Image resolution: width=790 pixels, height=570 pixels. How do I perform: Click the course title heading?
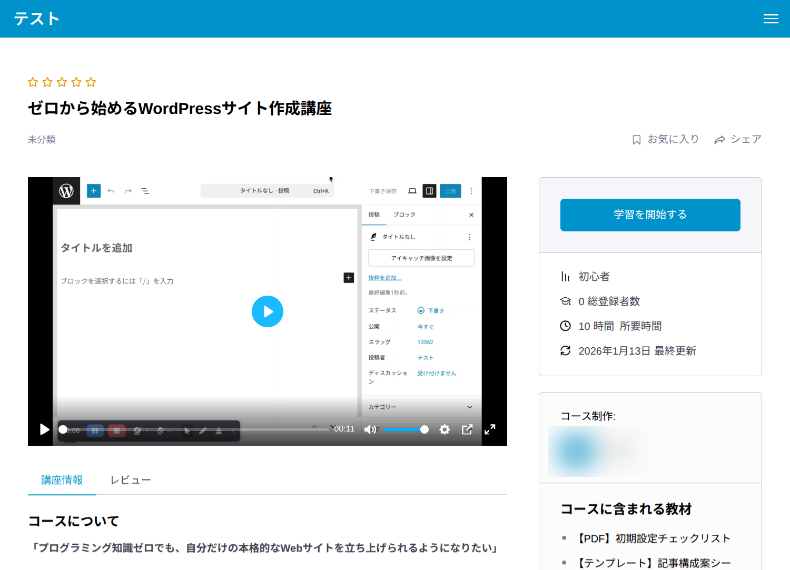coord(180,108)
